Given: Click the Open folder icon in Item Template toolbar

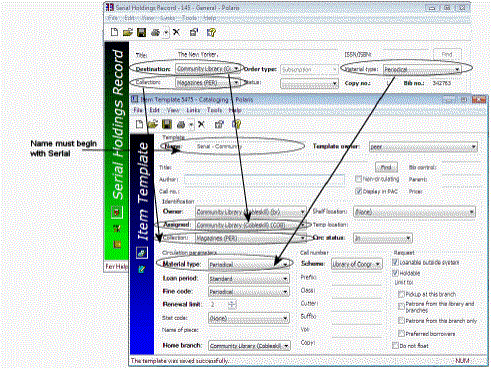Looking at the screenshot, I should pos(153,125).
